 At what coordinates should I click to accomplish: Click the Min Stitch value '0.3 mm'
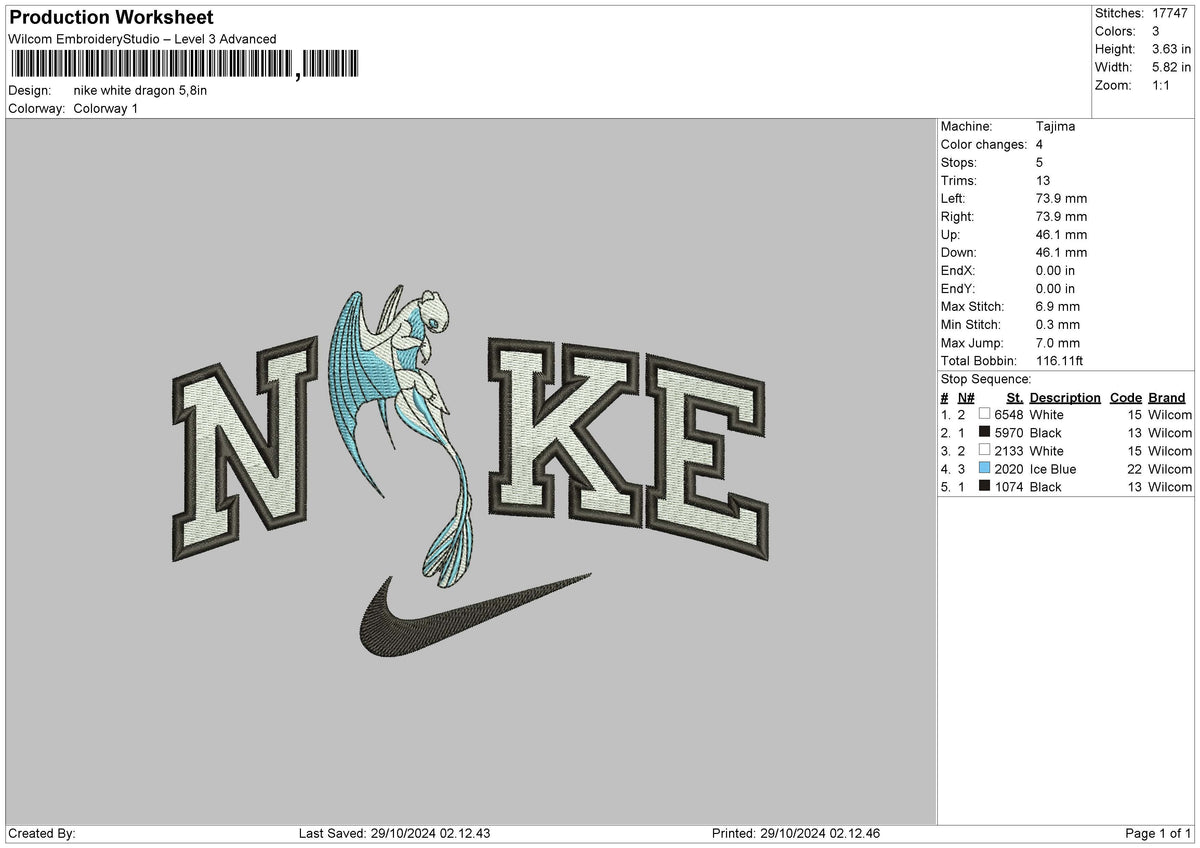1059,324
